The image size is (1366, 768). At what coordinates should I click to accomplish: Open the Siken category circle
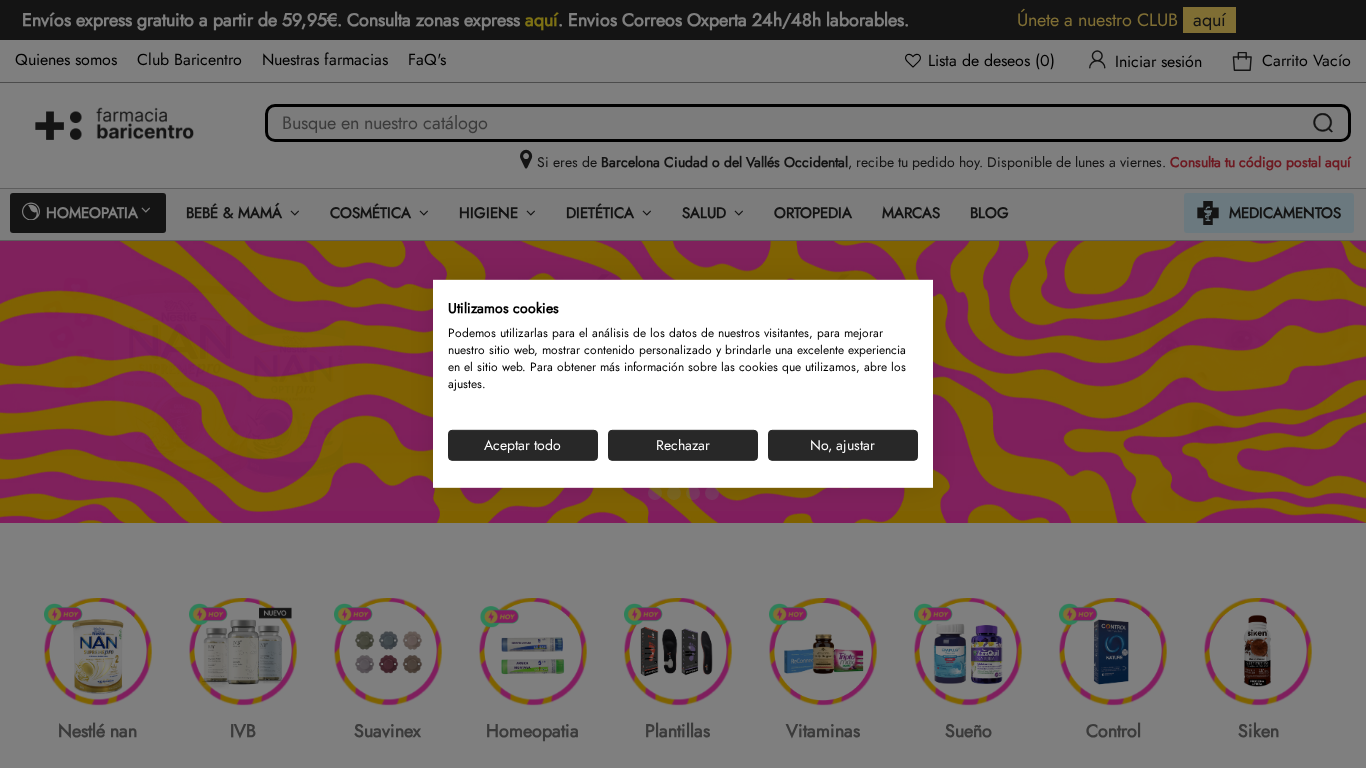1258,651
